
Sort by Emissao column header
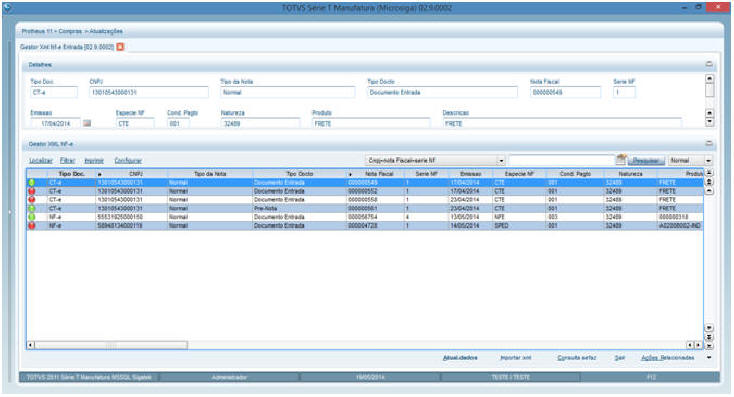click(470, 174)
